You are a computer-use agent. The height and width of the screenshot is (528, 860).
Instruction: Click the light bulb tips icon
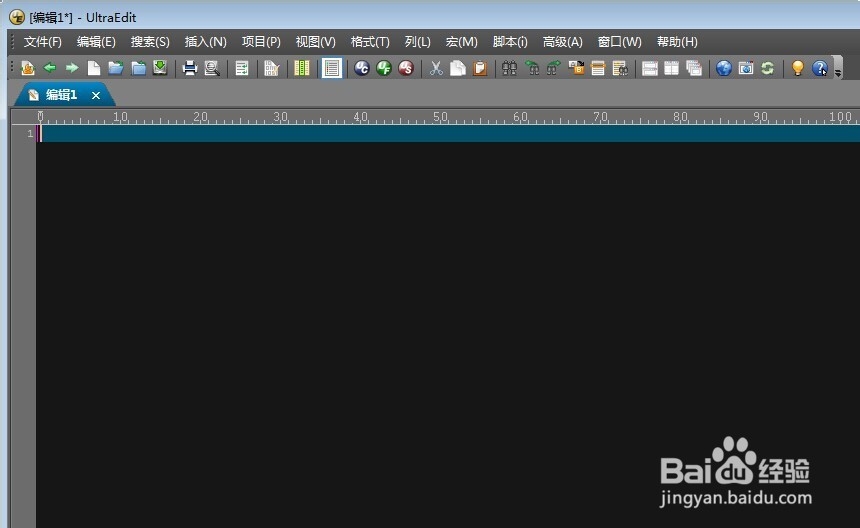(x=798, y=68)
